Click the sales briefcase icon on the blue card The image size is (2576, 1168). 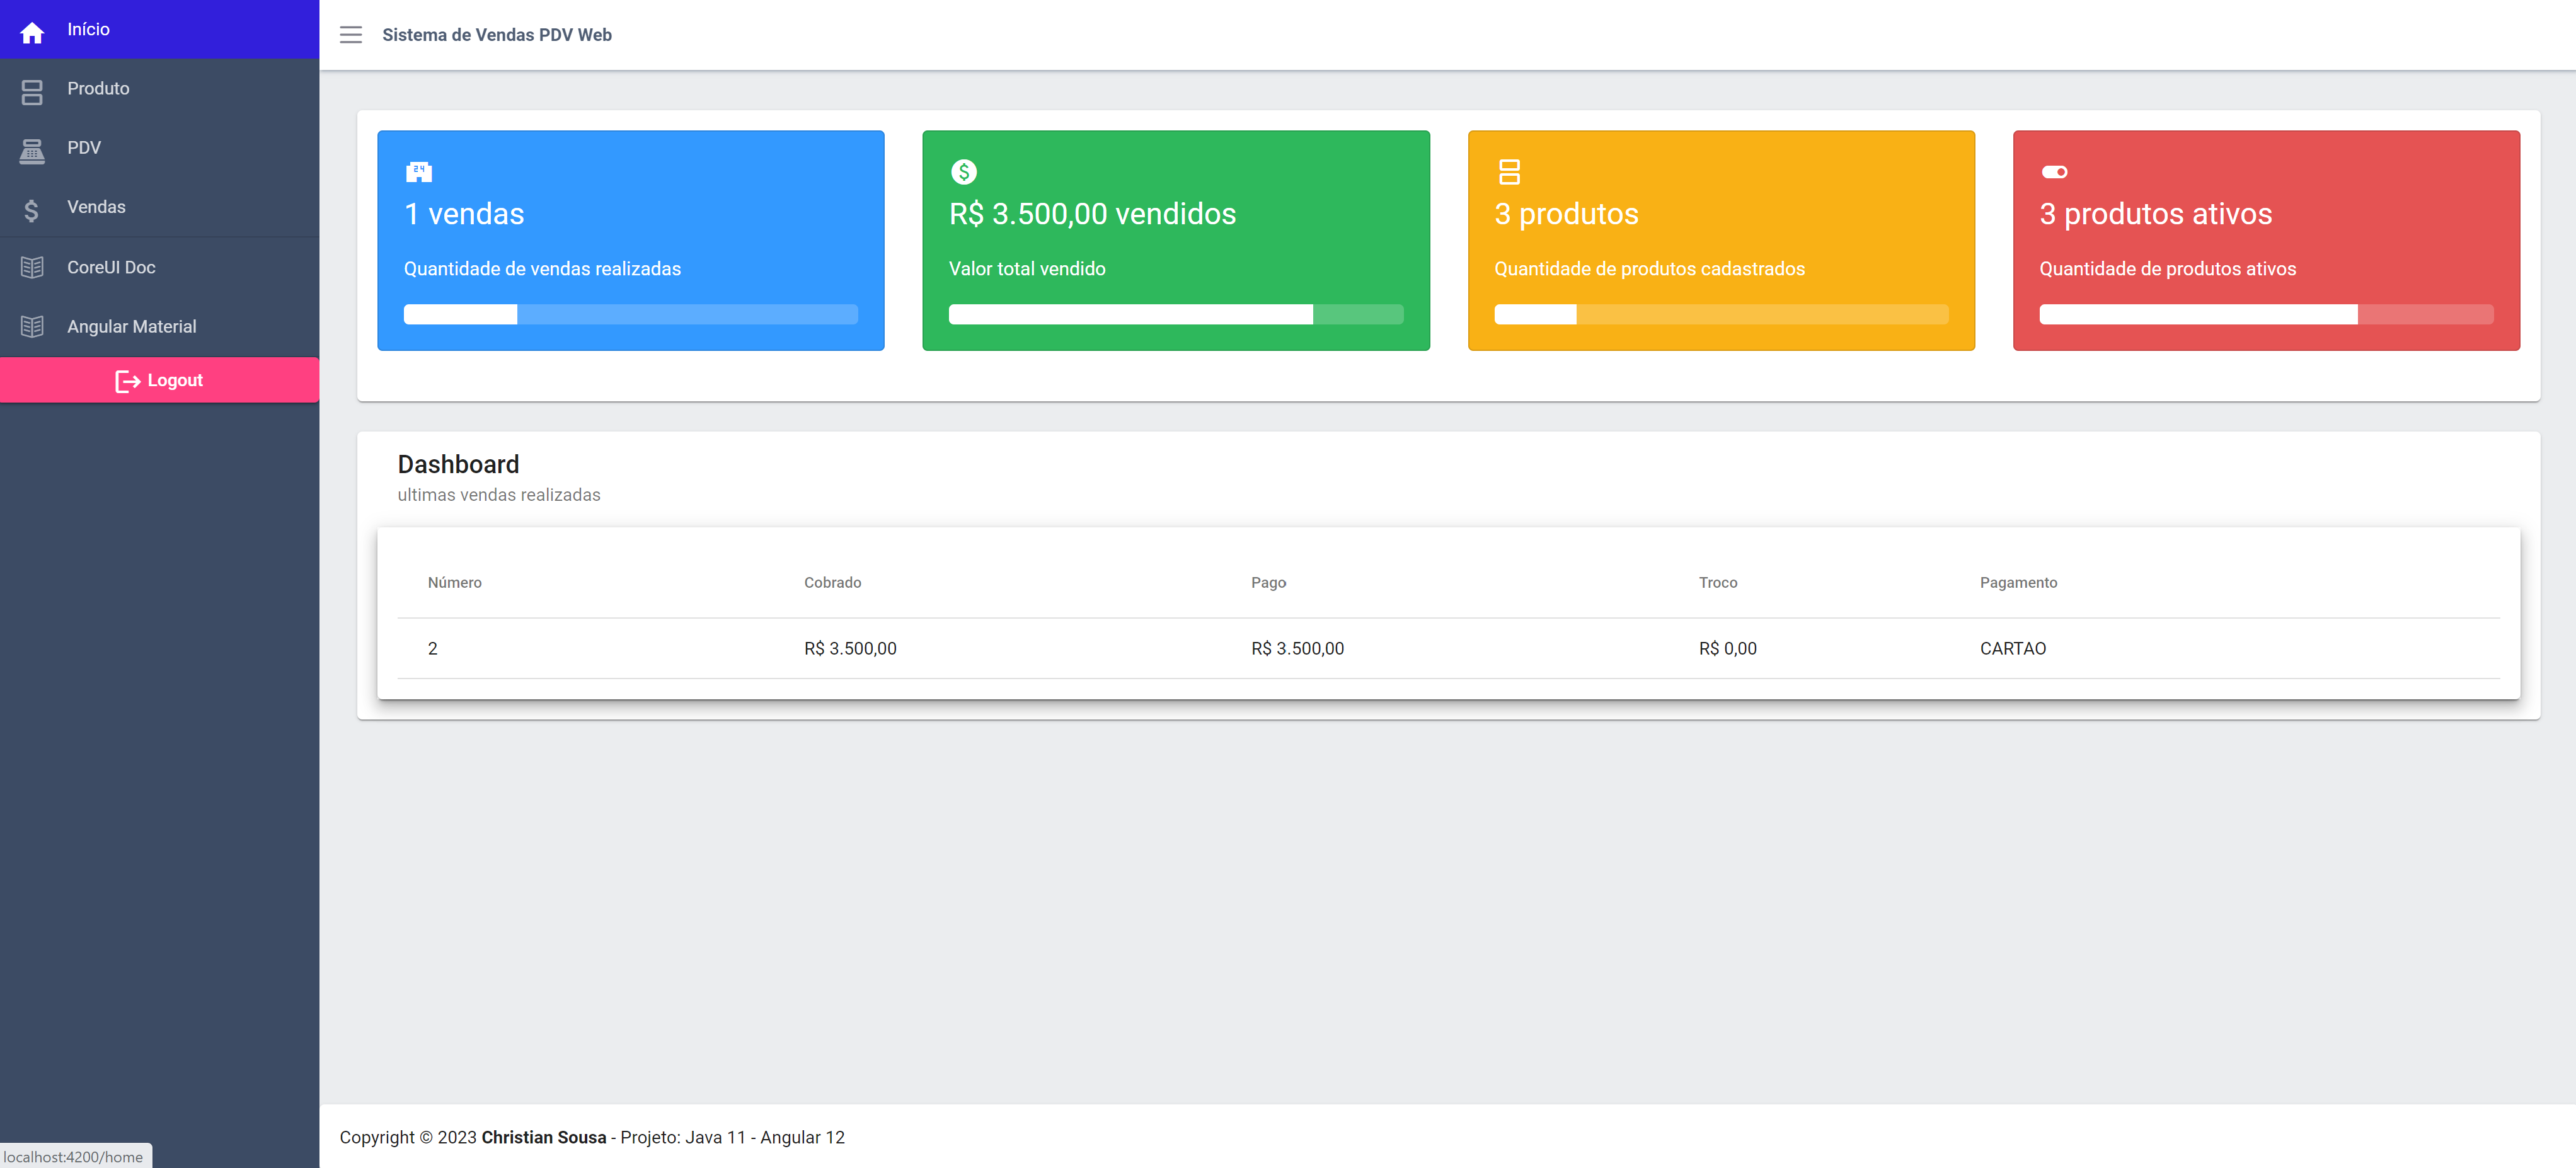pos(419,171)
